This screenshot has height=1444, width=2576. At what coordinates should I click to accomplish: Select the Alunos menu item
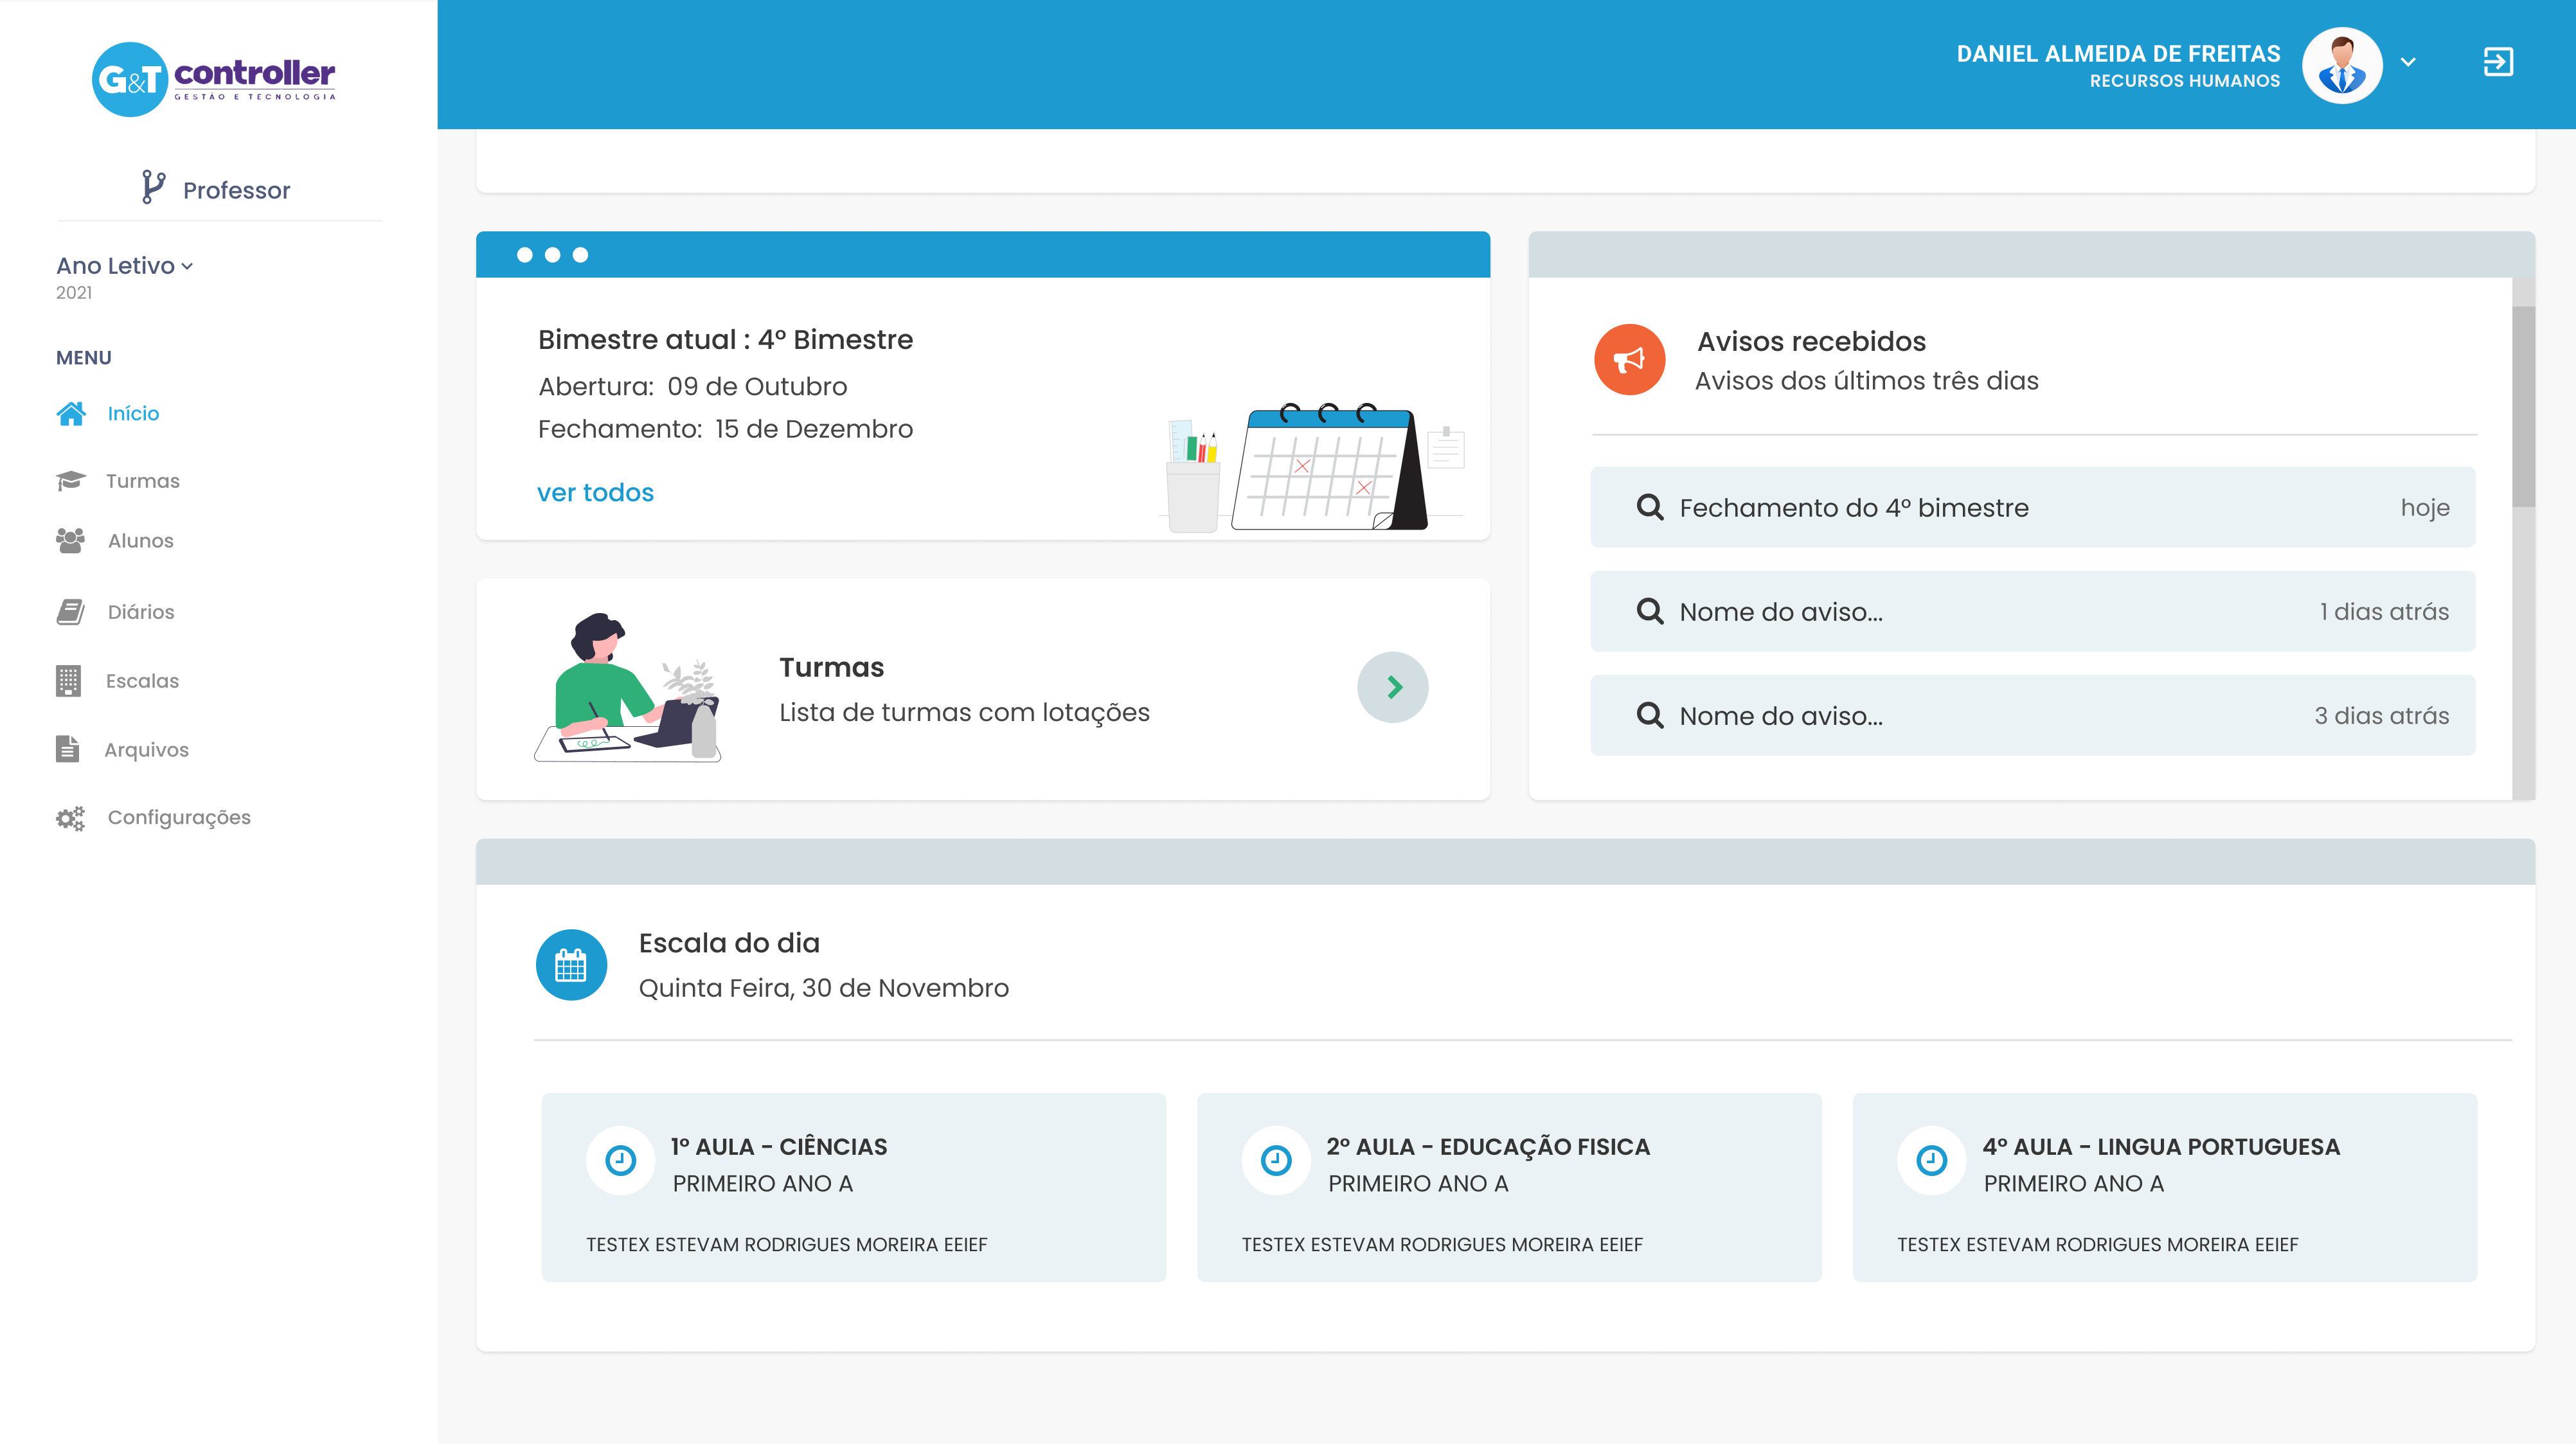140,541
